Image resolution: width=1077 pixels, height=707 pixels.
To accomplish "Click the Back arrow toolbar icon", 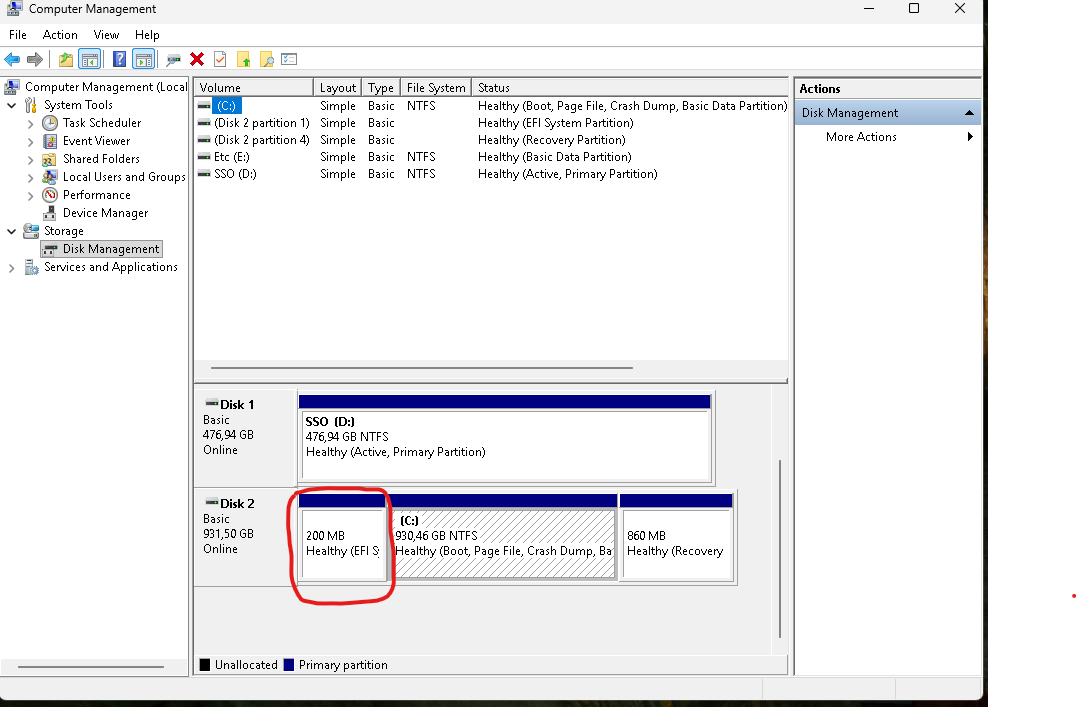I will coord(12,60).
